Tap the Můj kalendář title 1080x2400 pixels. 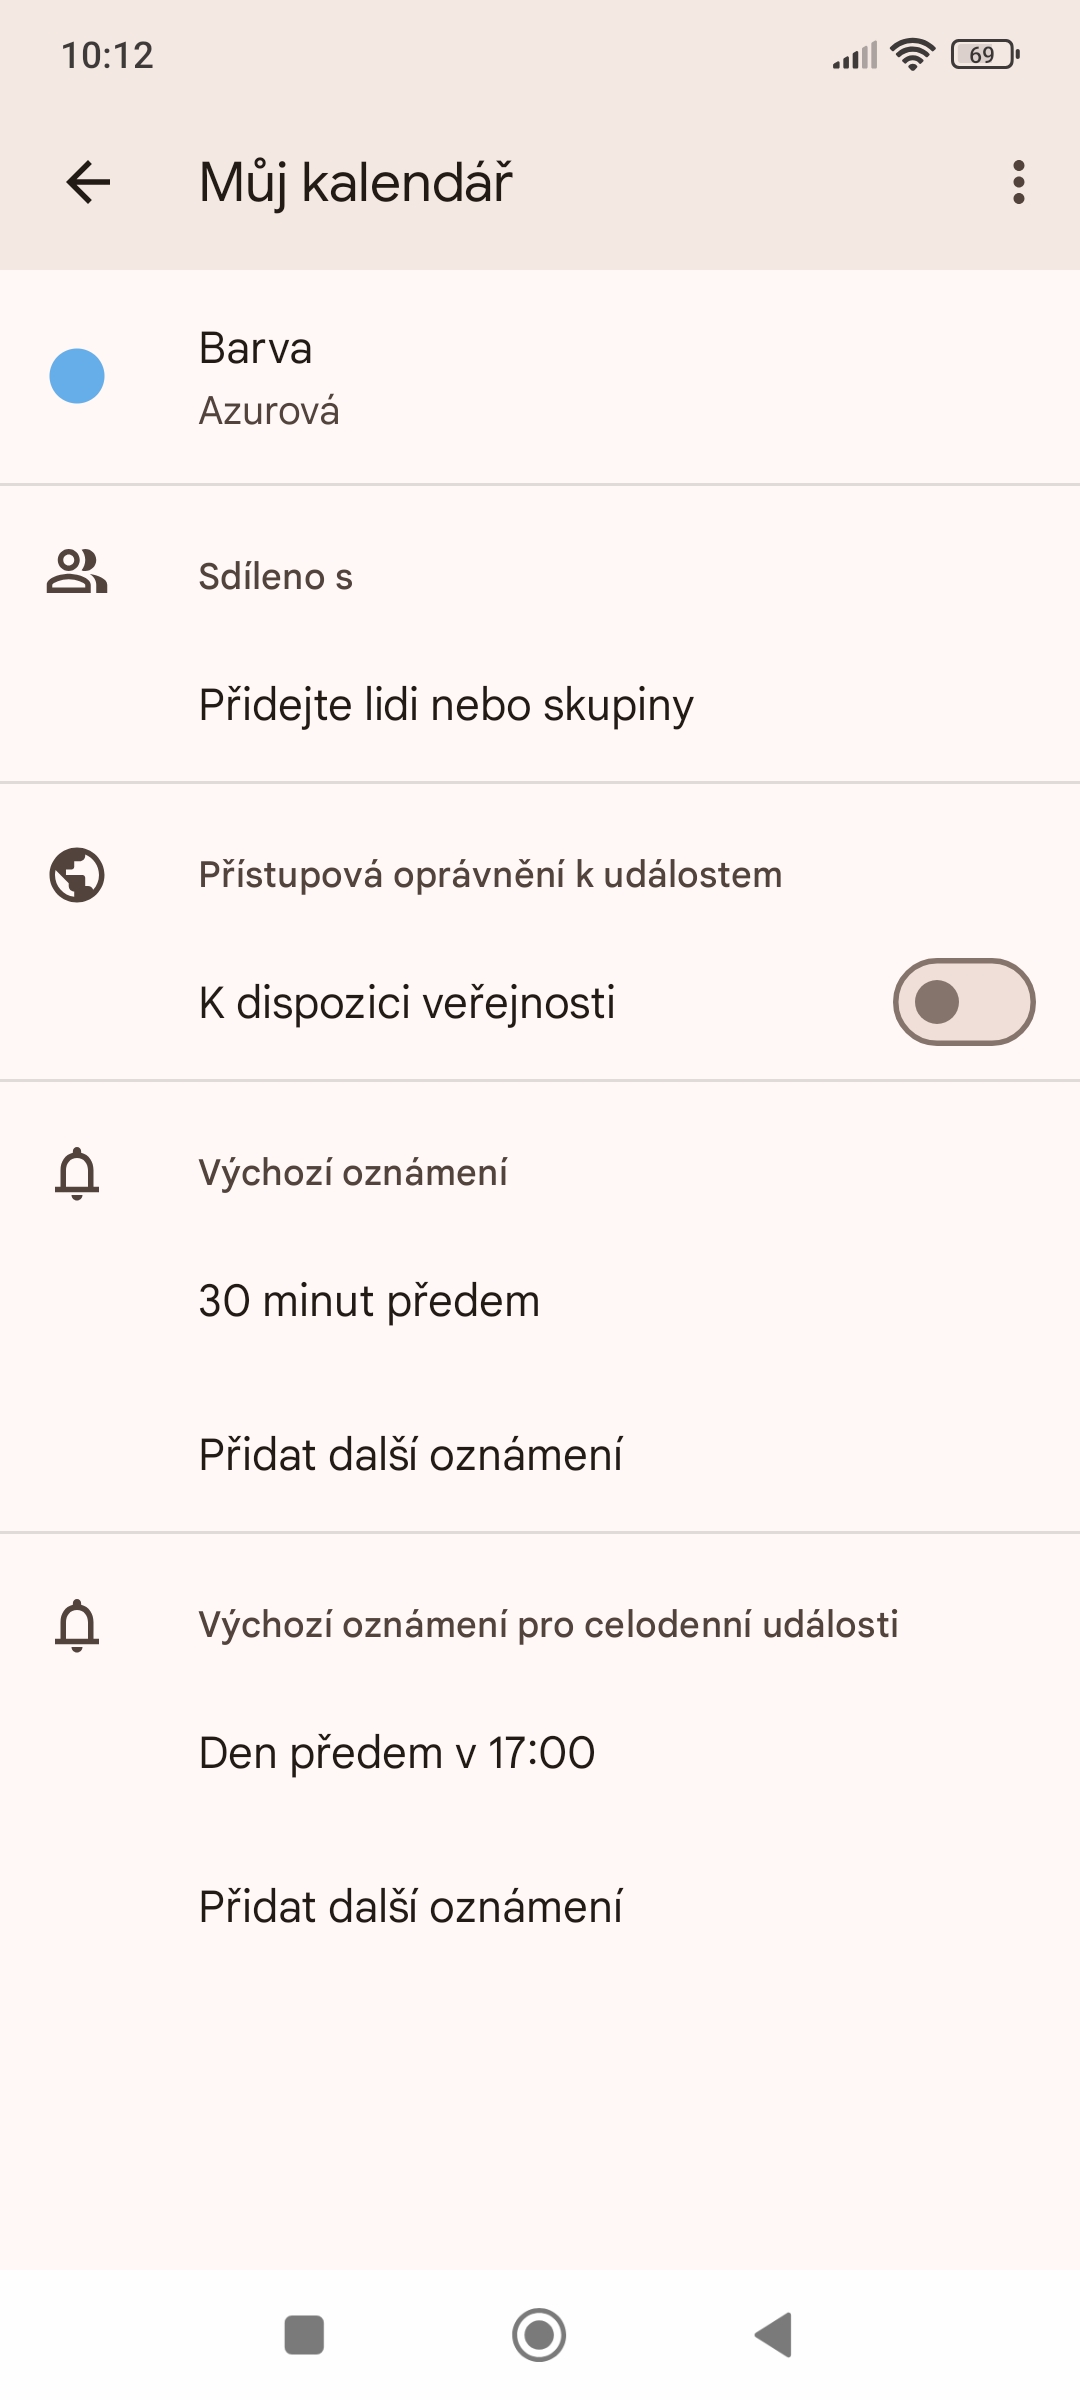click(x=356, y=182)
